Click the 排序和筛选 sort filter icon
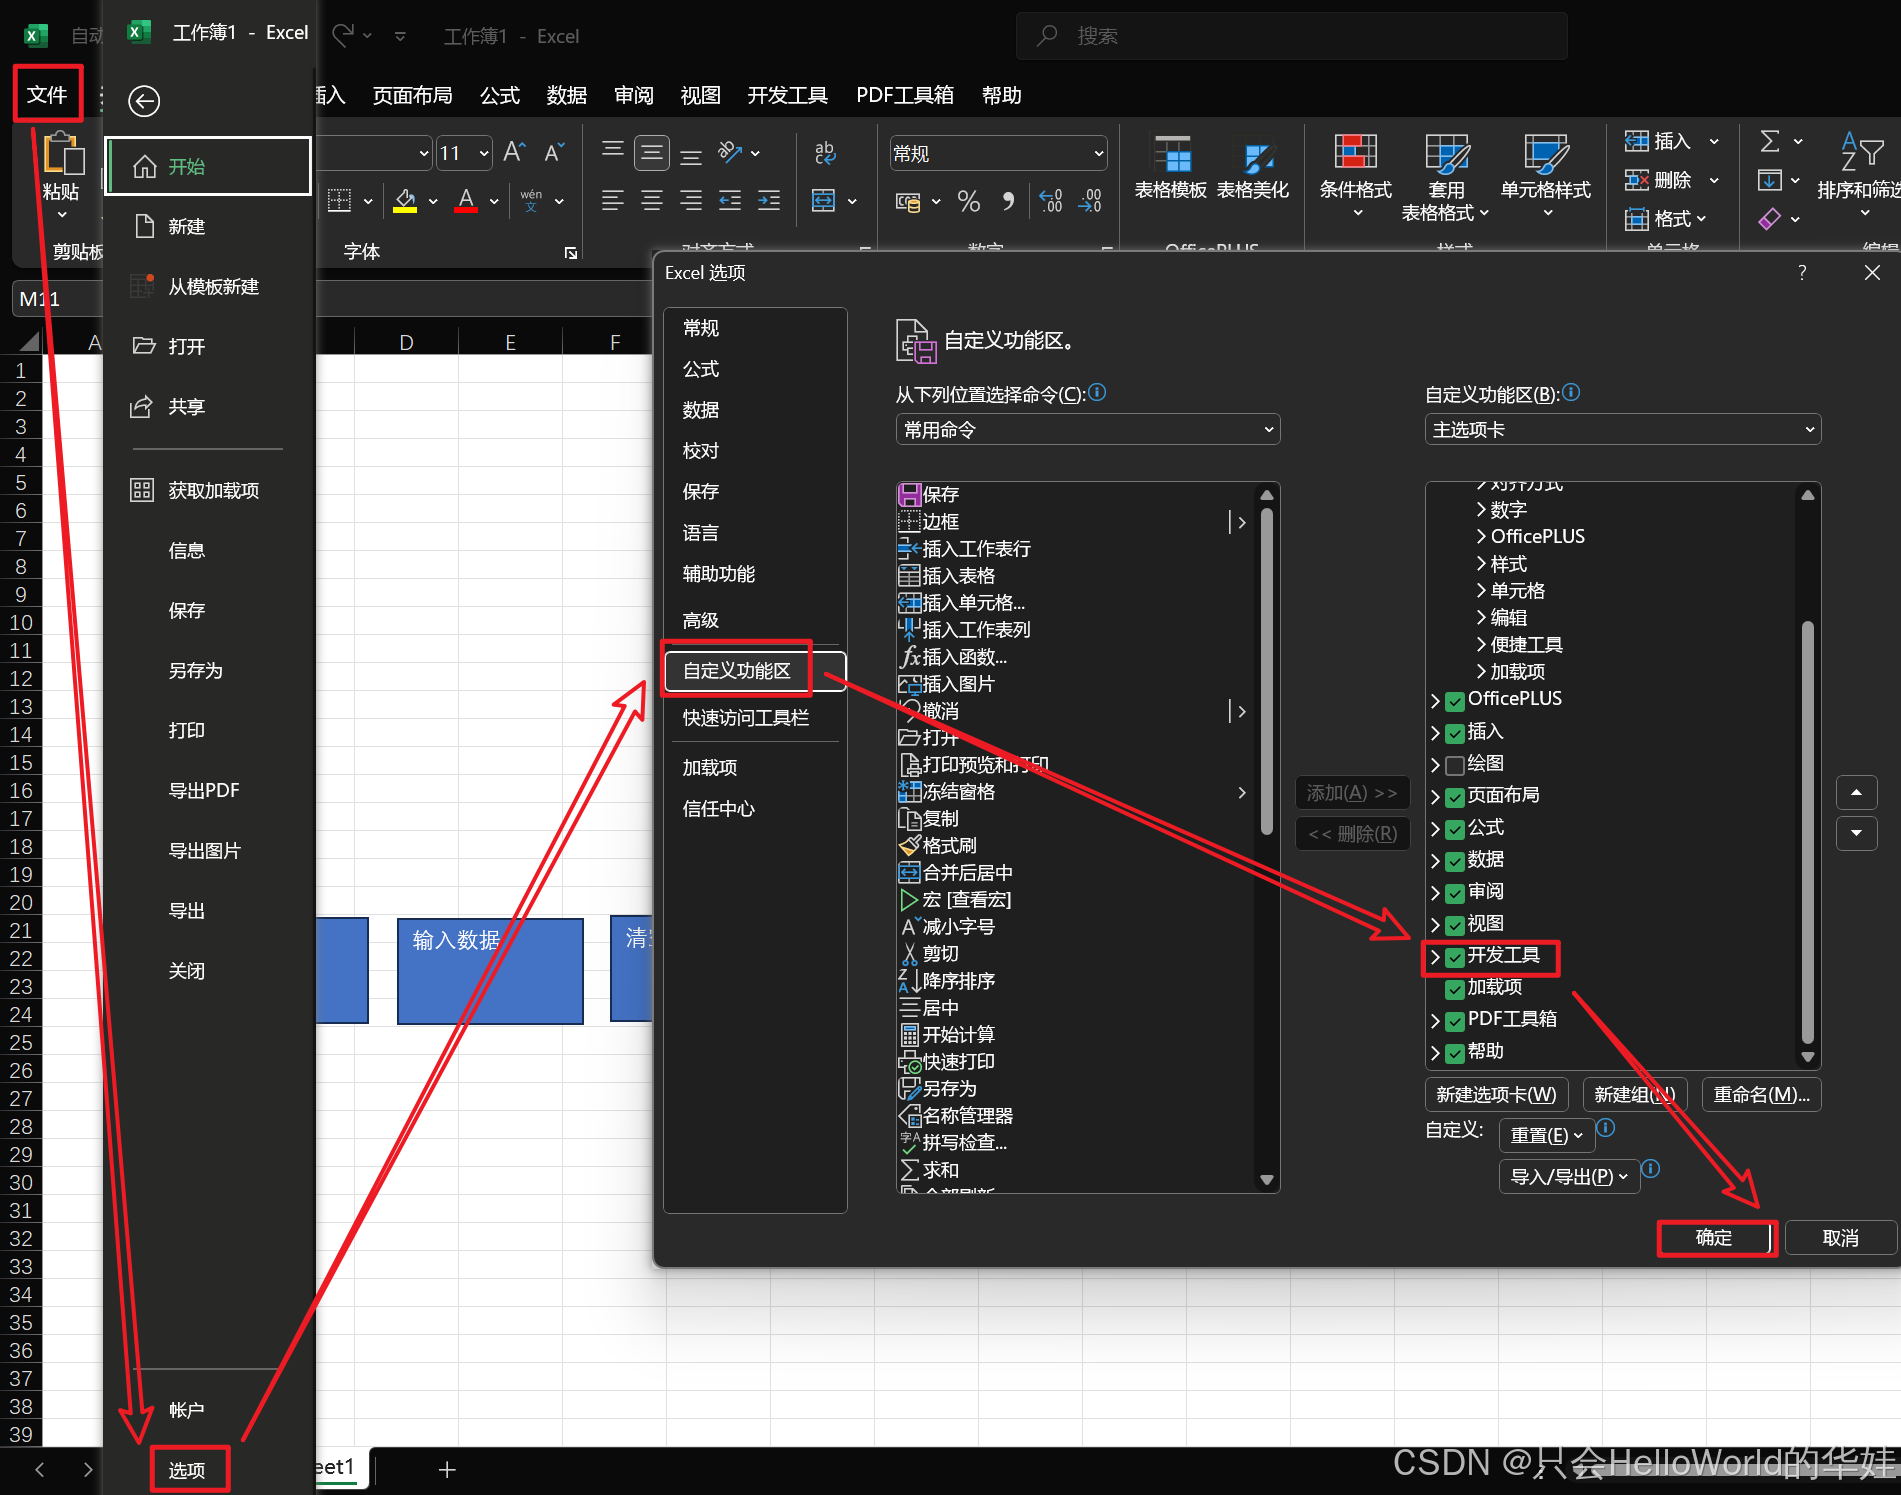Viewport: 1901px width, 1495px height. pos(1862,152)
